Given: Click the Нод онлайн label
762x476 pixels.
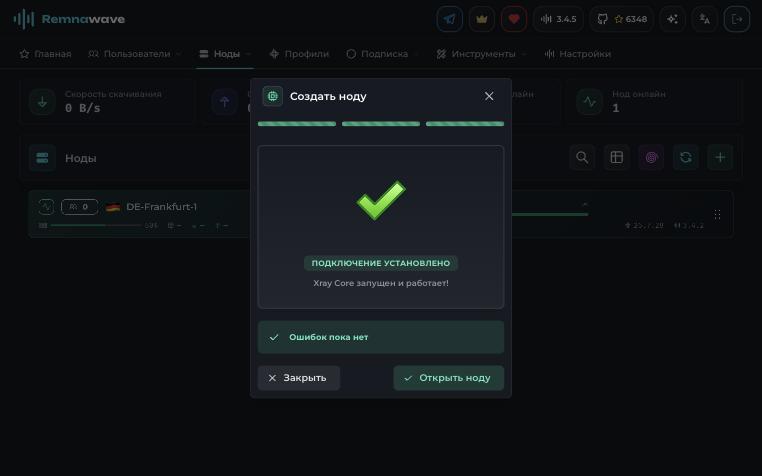Looking at the screenshot, I should pyautogui.click(x=639, y=94).
